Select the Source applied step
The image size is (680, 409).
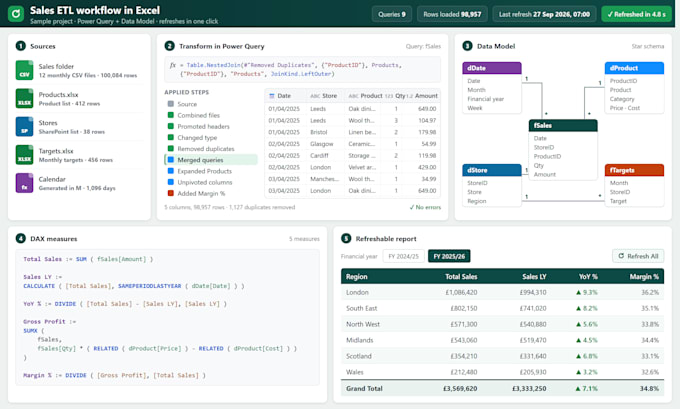click(211, 104)
